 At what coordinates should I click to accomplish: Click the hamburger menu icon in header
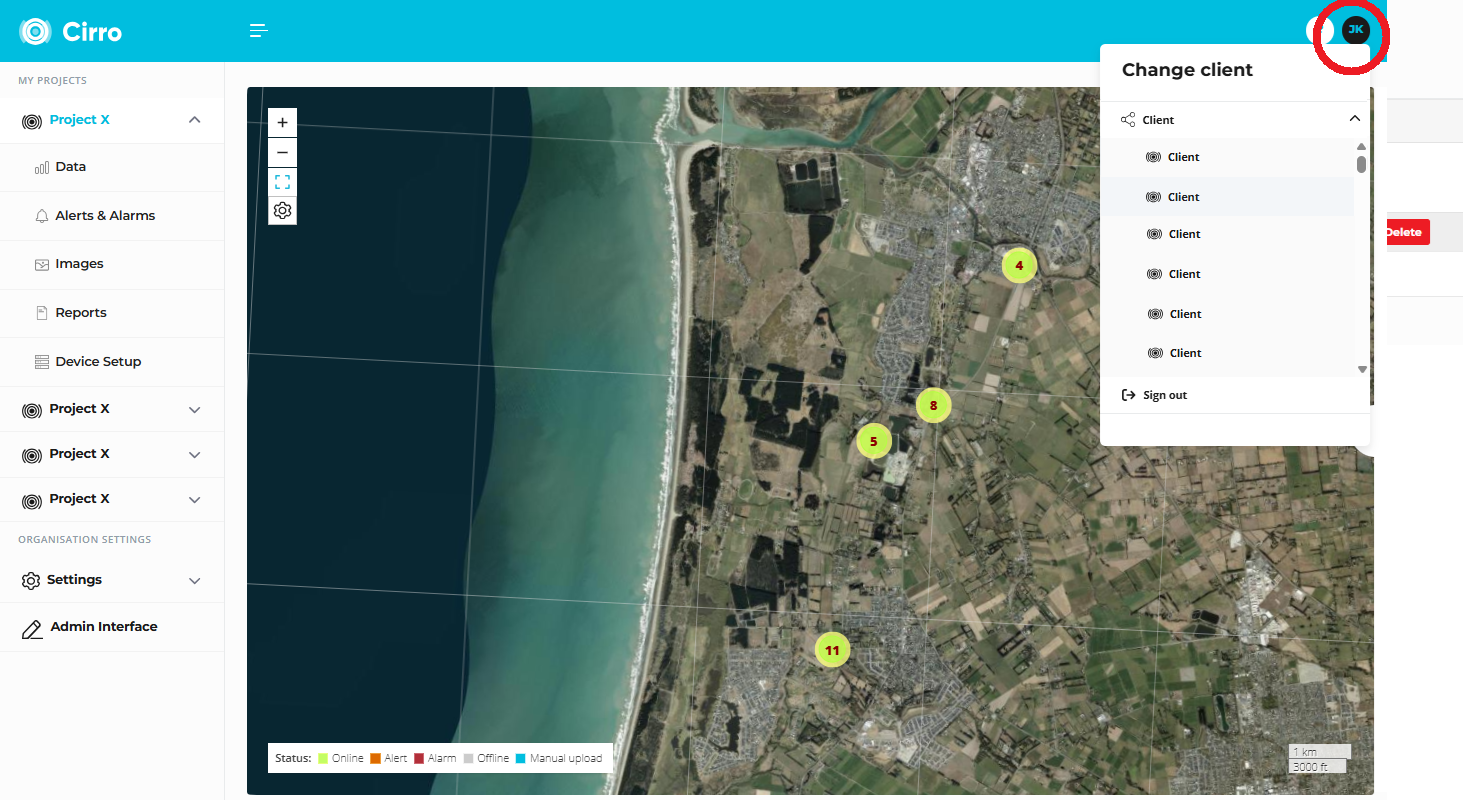(259, 31)
